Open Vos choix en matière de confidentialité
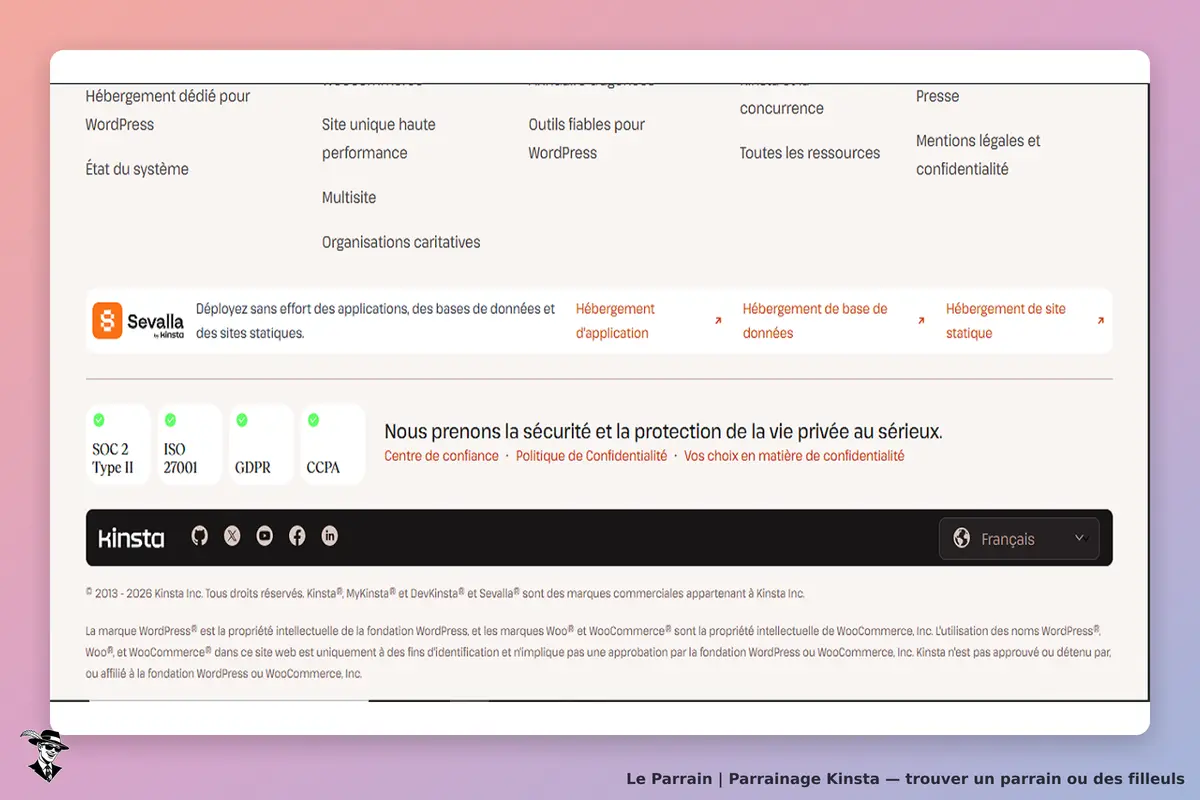Viewport: 1200px width, 800px height. pos(794,456)
